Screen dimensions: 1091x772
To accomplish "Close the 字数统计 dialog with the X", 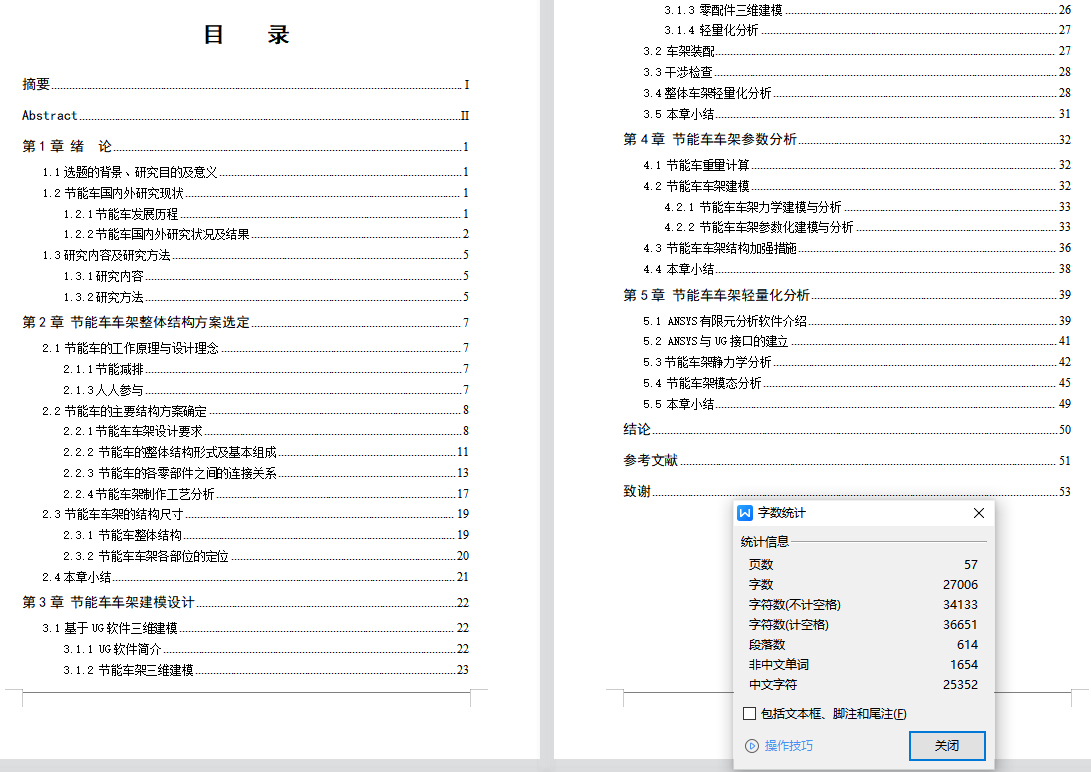I will pos(978,513).
